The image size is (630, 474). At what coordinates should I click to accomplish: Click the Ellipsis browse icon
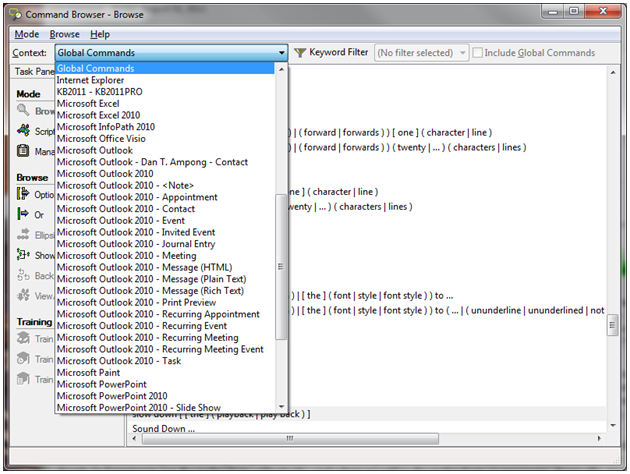(23, 235)
